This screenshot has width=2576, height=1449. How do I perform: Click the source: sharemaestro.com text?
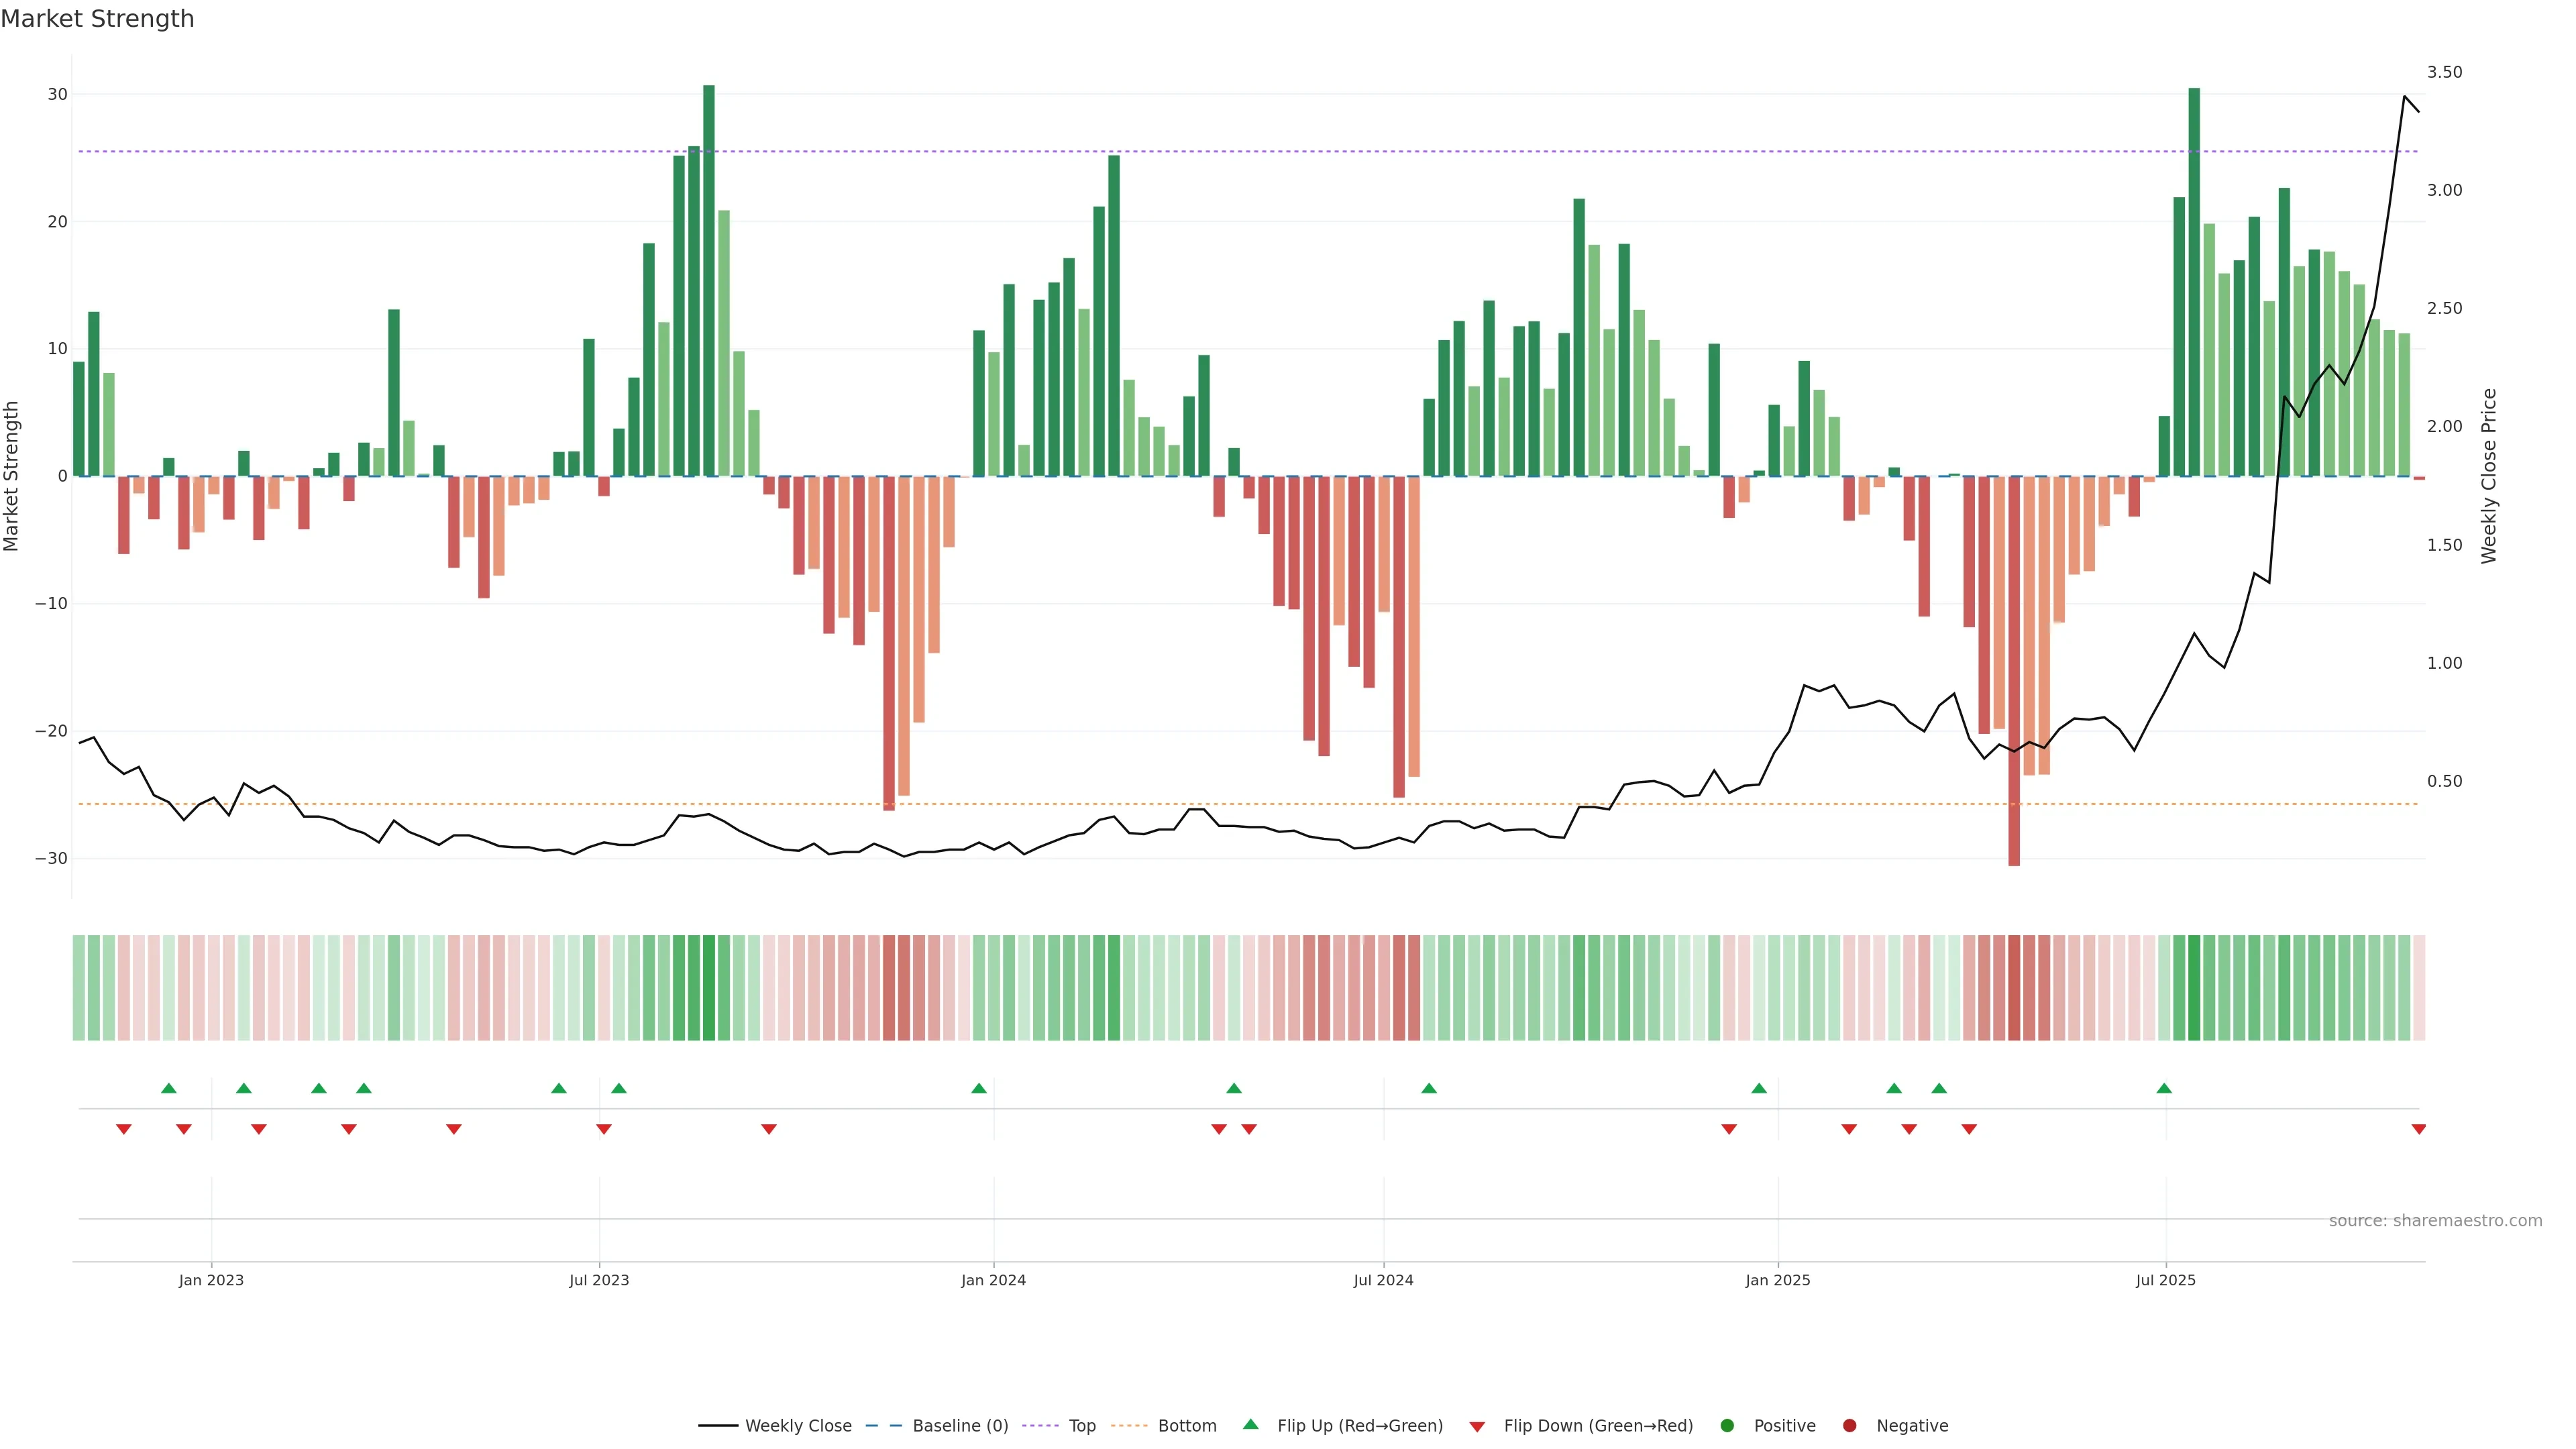(x=2435, y=1221)
